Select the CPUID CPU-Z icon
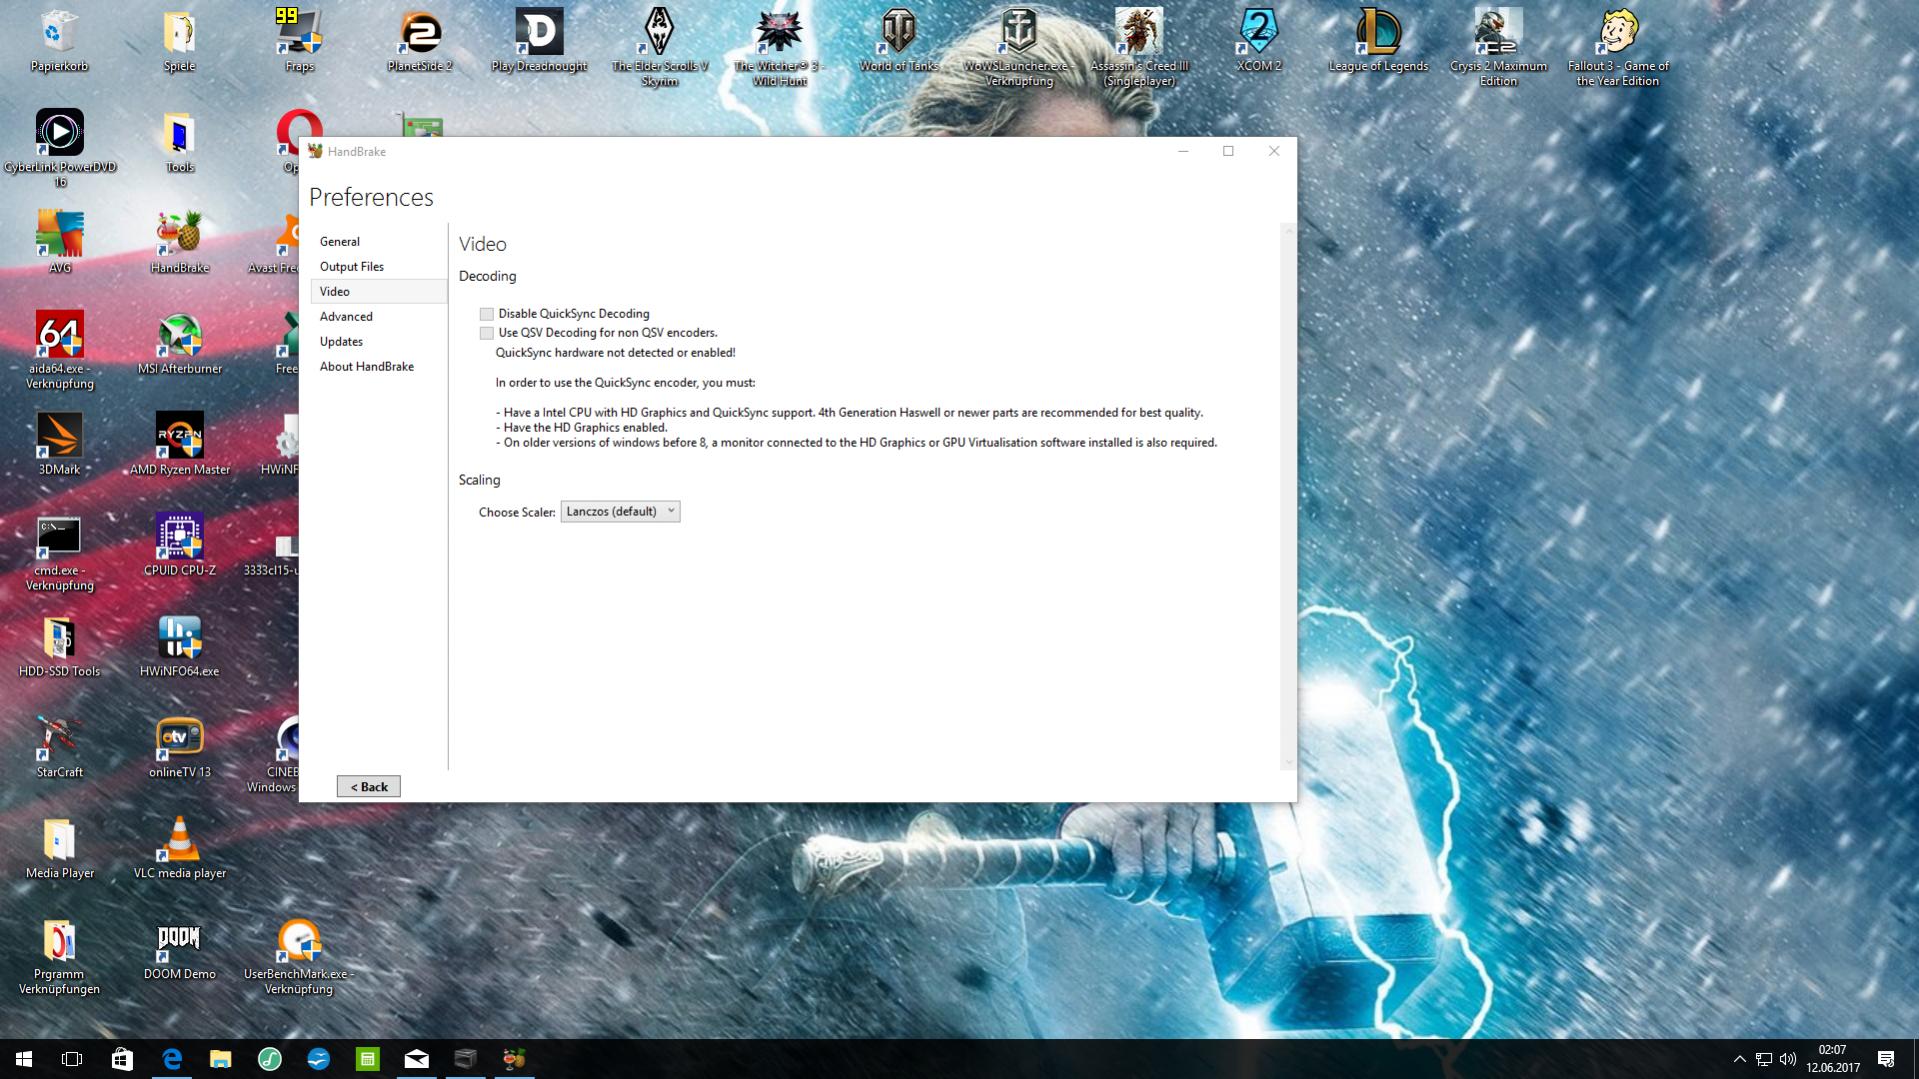 pos(179,545)
